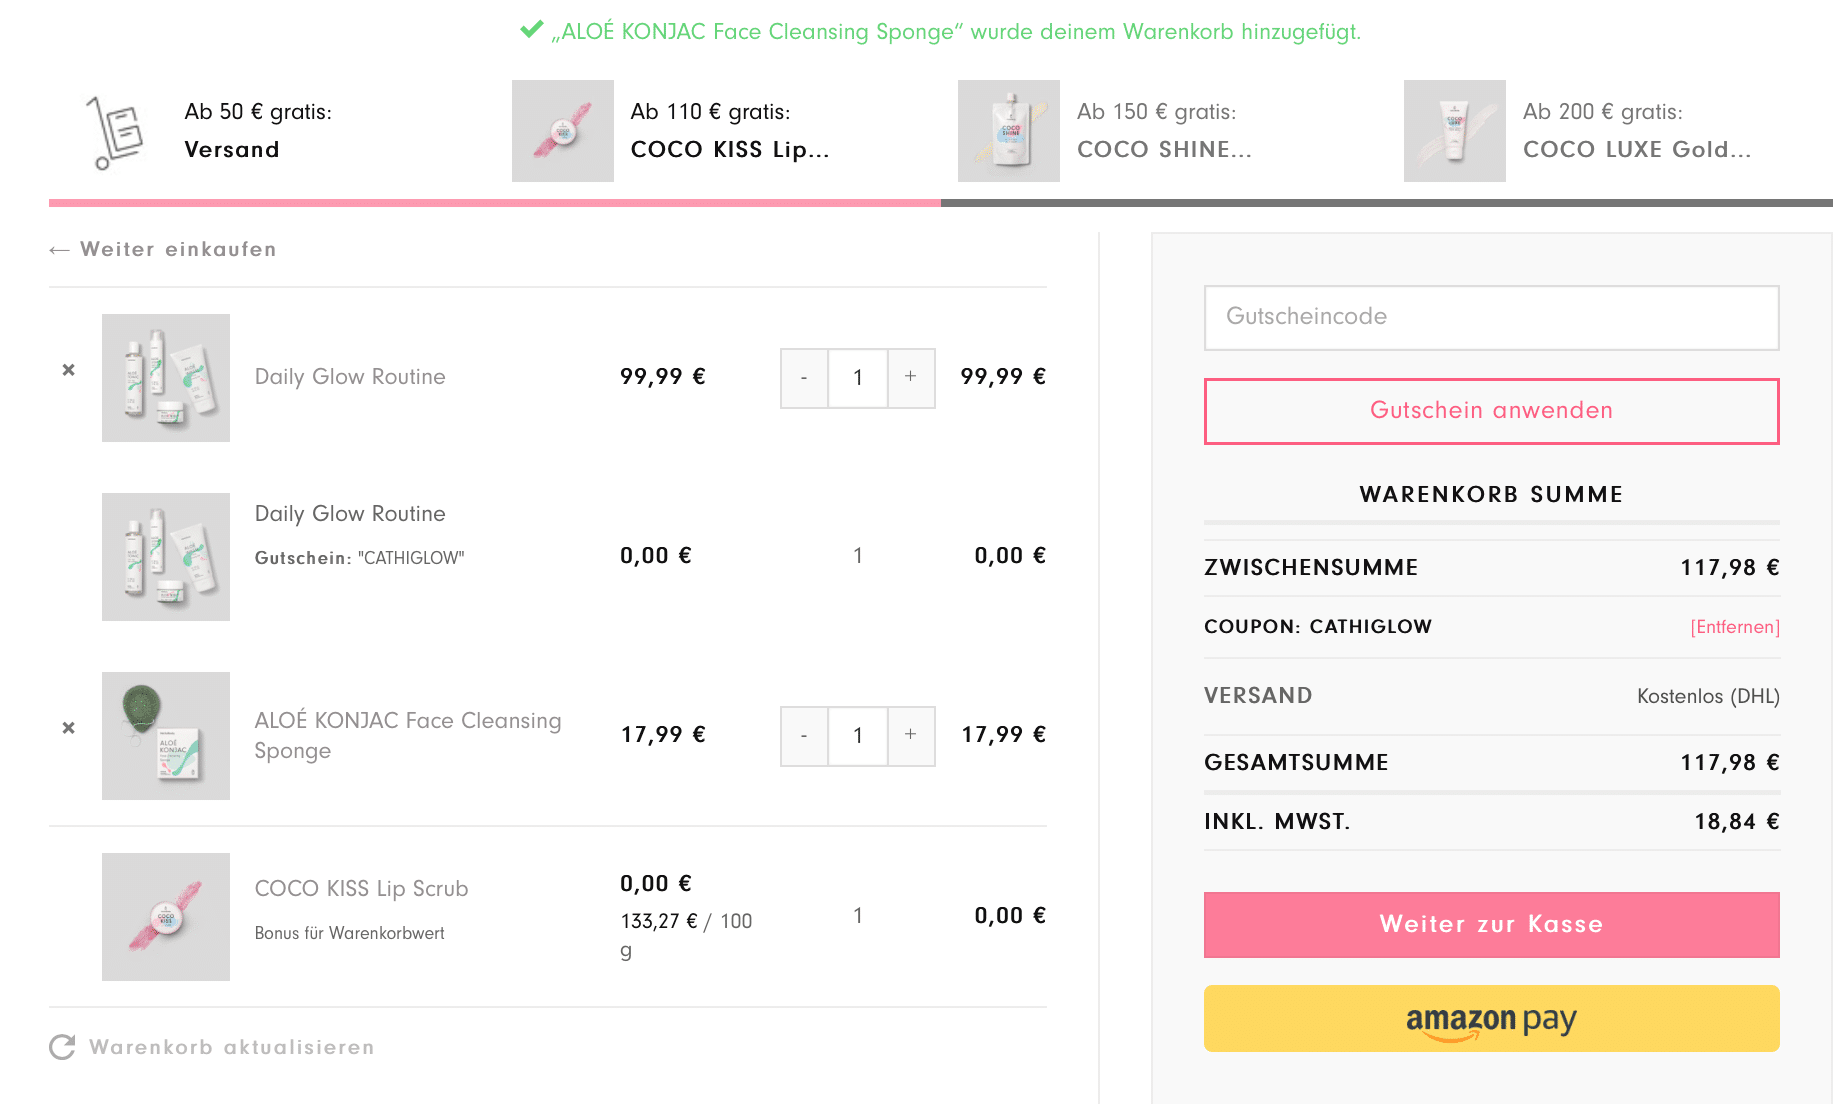The width and height of the screenshot is (1833, 1104).
Task: Decrease Daily Glow Routine quantity with minus
Action: [804, 378]
